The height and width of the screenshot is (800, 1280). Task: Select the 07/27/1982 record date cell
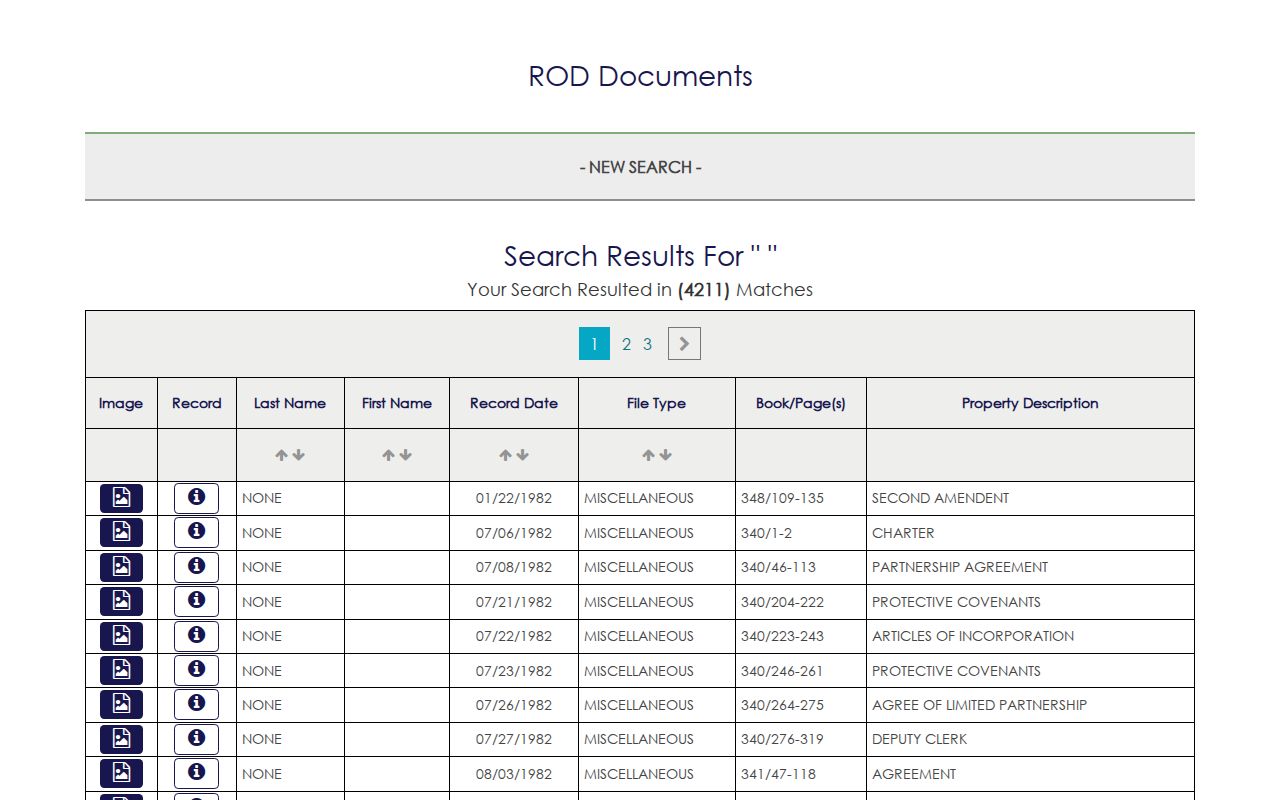(514, 739)
